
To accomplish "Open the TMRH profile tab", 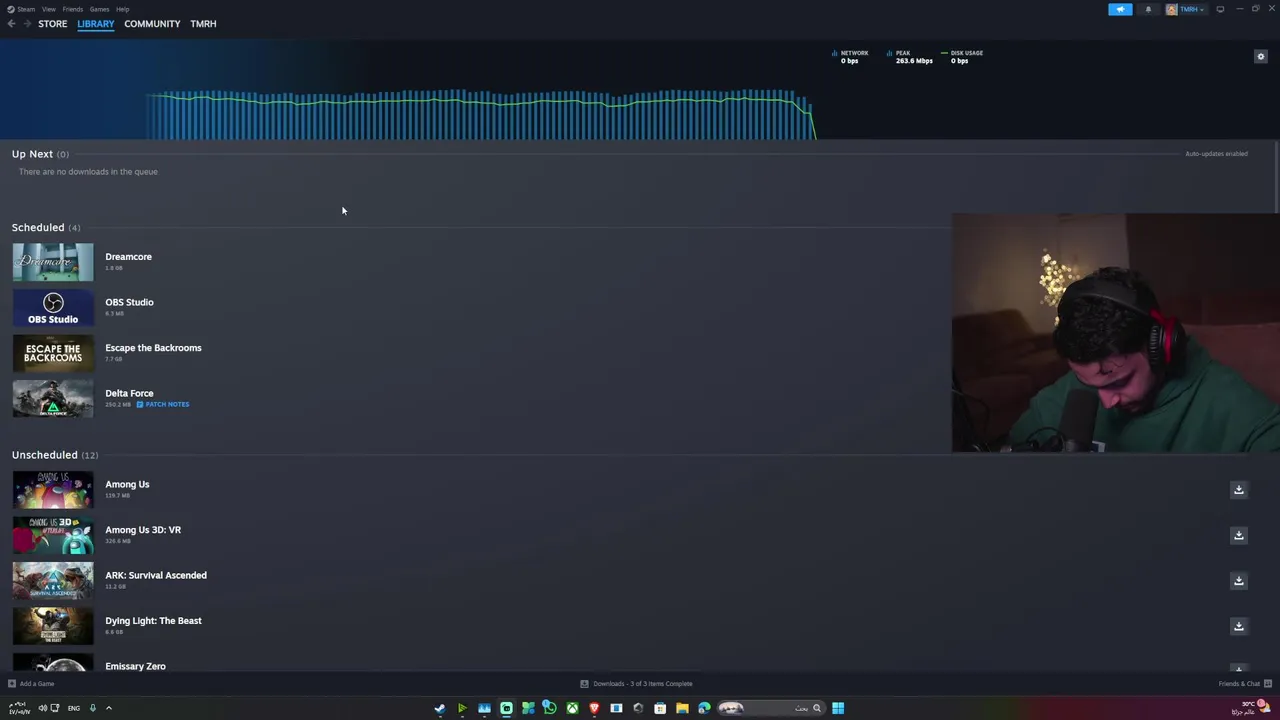I will coord(203,24).
